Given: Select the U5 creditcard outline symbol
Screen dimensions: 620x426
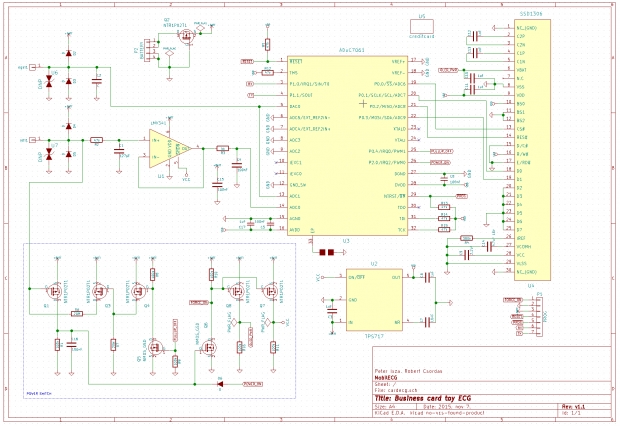Looking at the screenshot, I should pyautogui.click(x=422, y=27).
